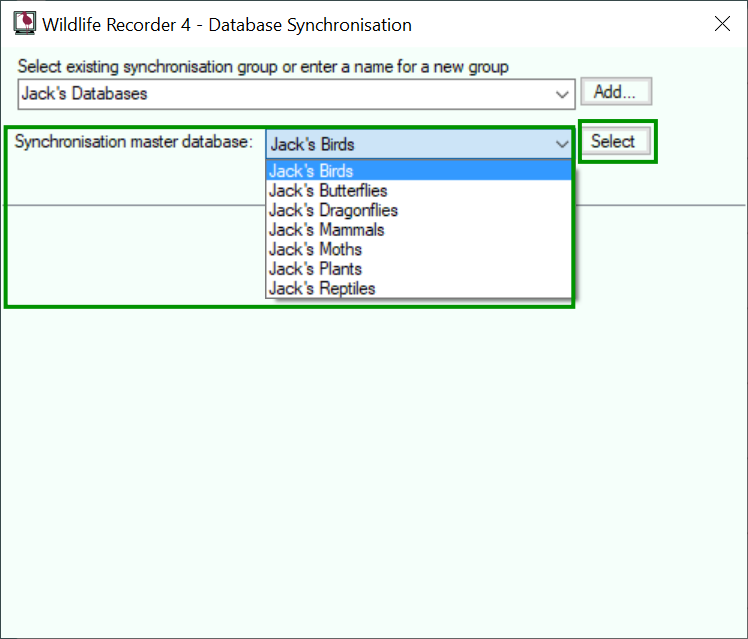Open the synchronisation group dropdown arrow
The width and height of the screenshot is (748, 639).
click(x=562, y=94)
